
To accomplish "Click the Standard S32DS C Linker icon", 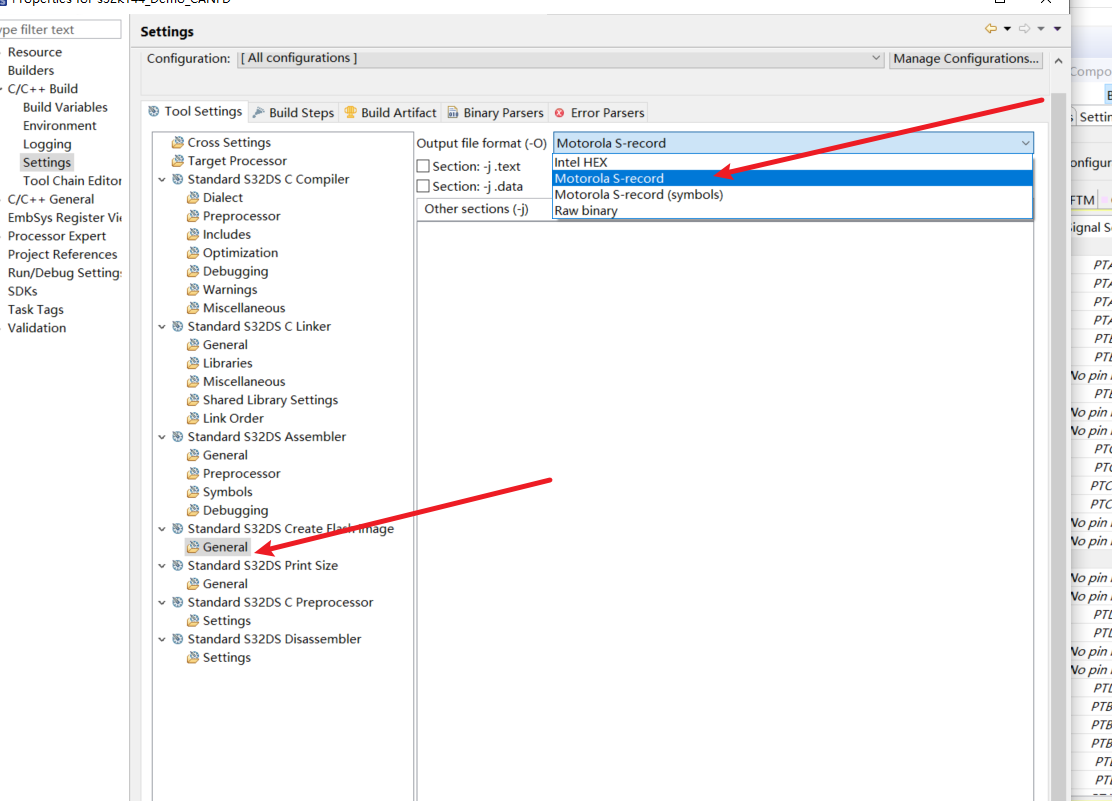I will pyautogui.click(x=178, y=326).
